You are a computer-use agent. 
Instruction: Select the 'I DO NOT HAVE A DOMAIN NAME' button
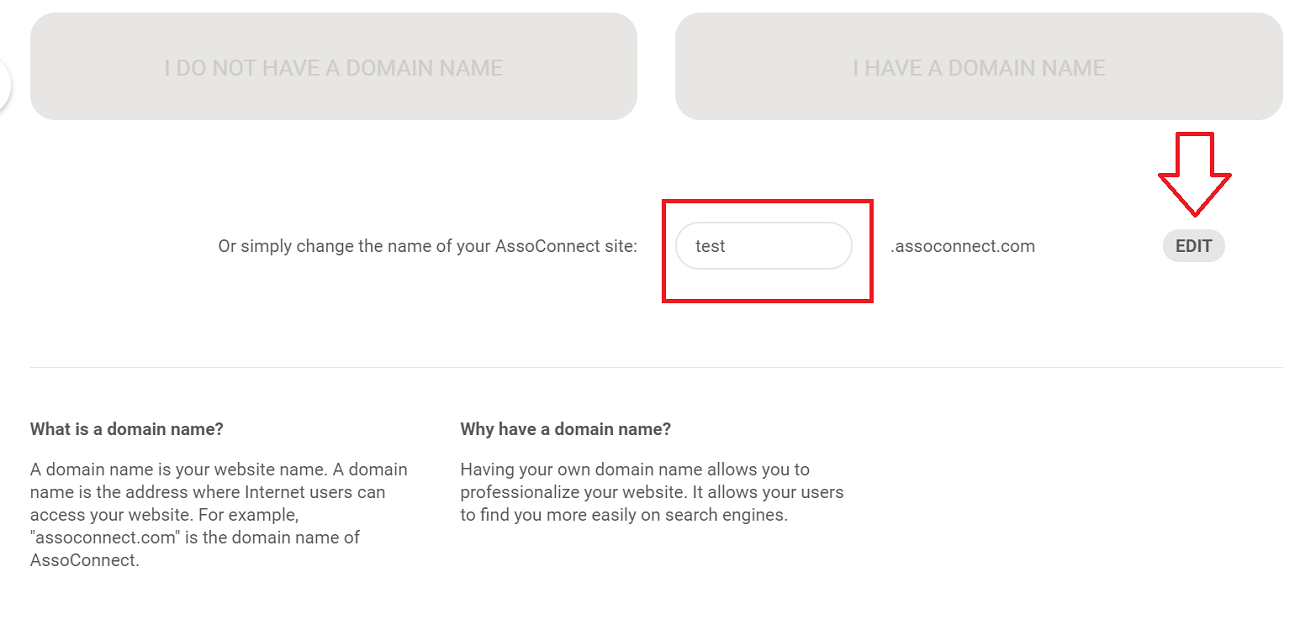[334, 66]
